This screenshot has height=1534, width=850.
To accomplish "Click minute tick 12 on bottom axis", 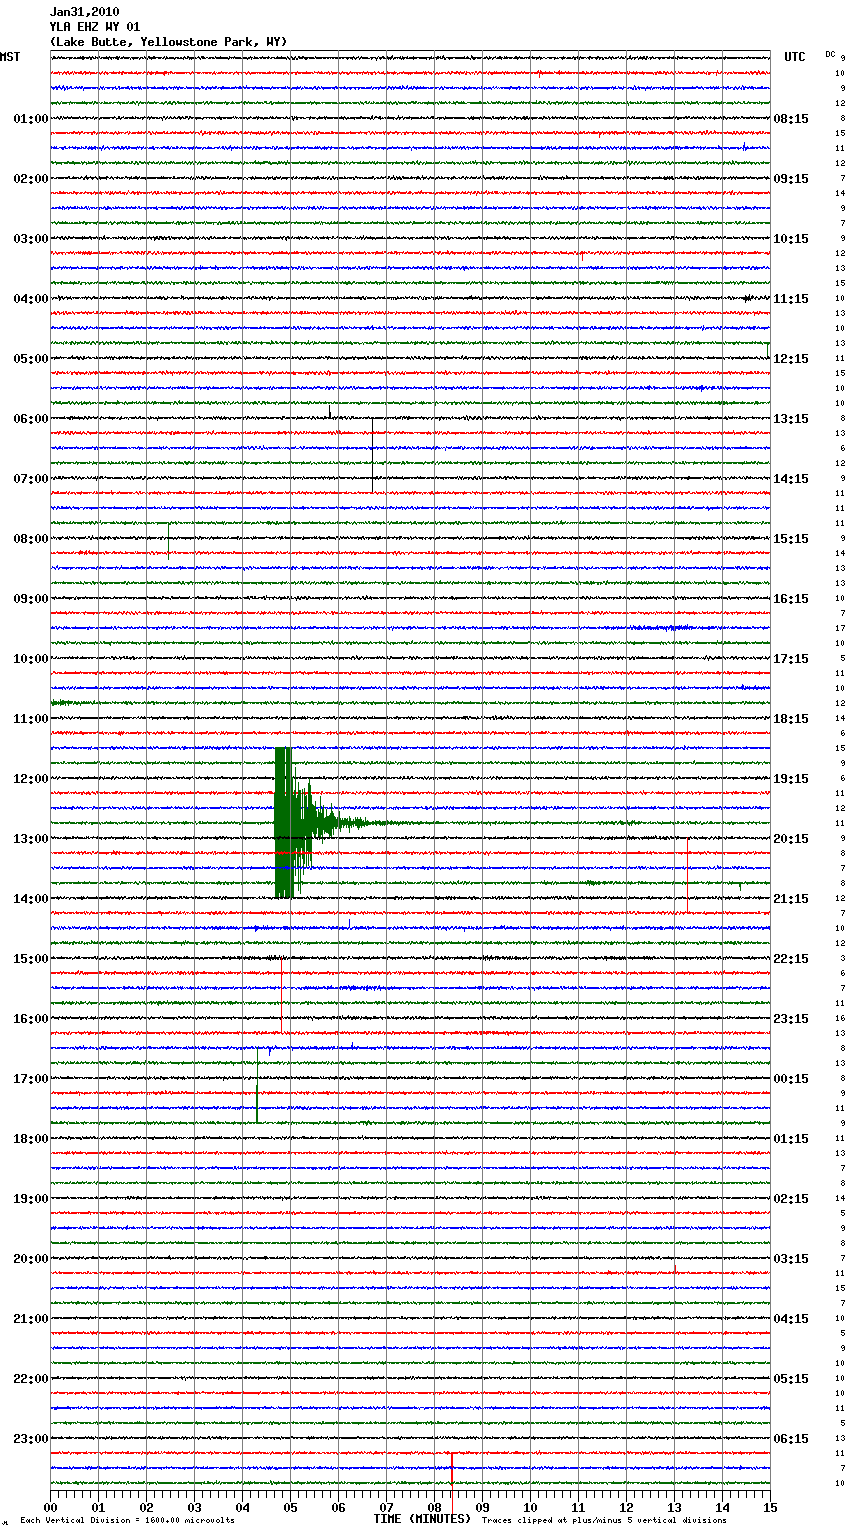I will pyautogui.click(x=627, y=1507).
